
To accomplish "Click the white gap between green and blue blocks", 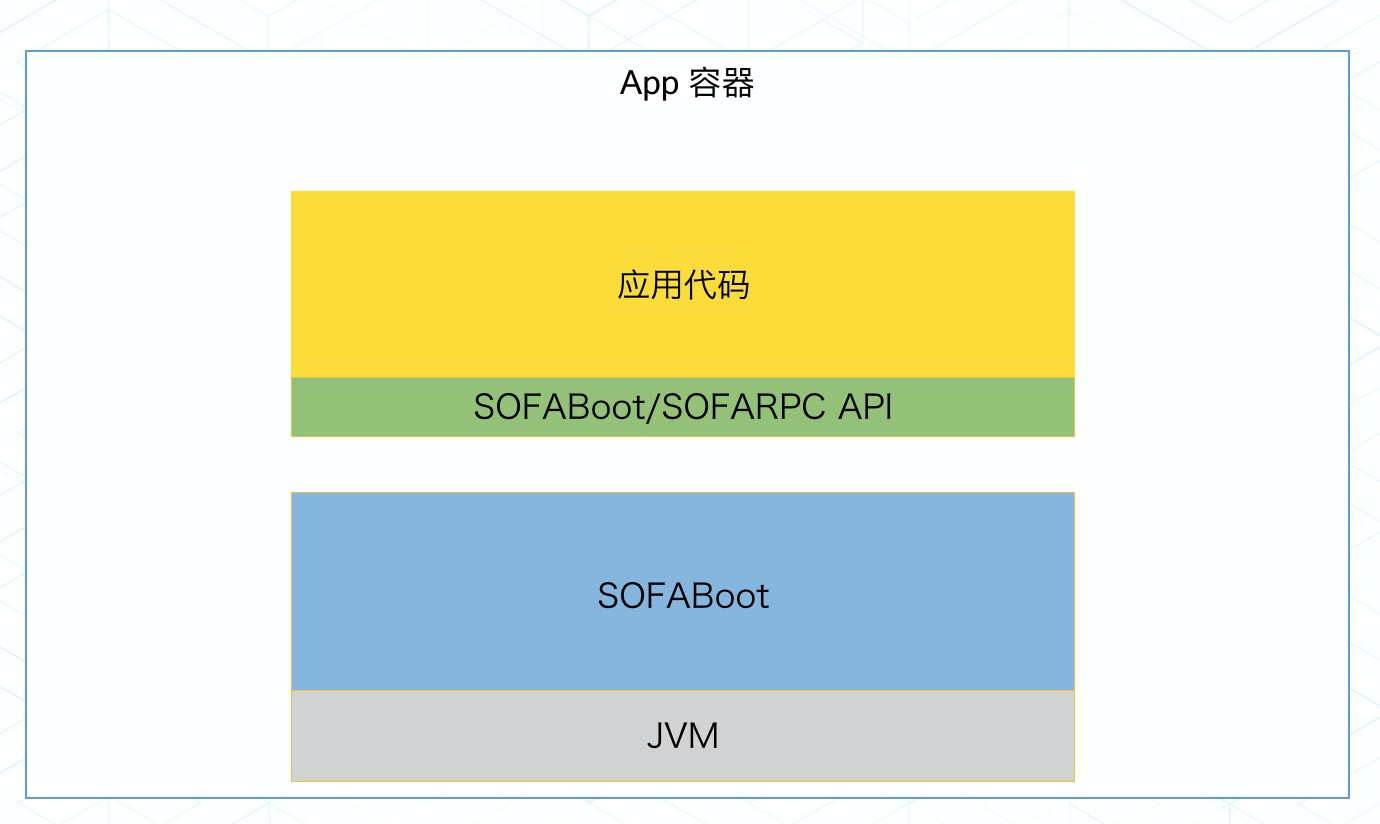I will (x=683, y=464).
